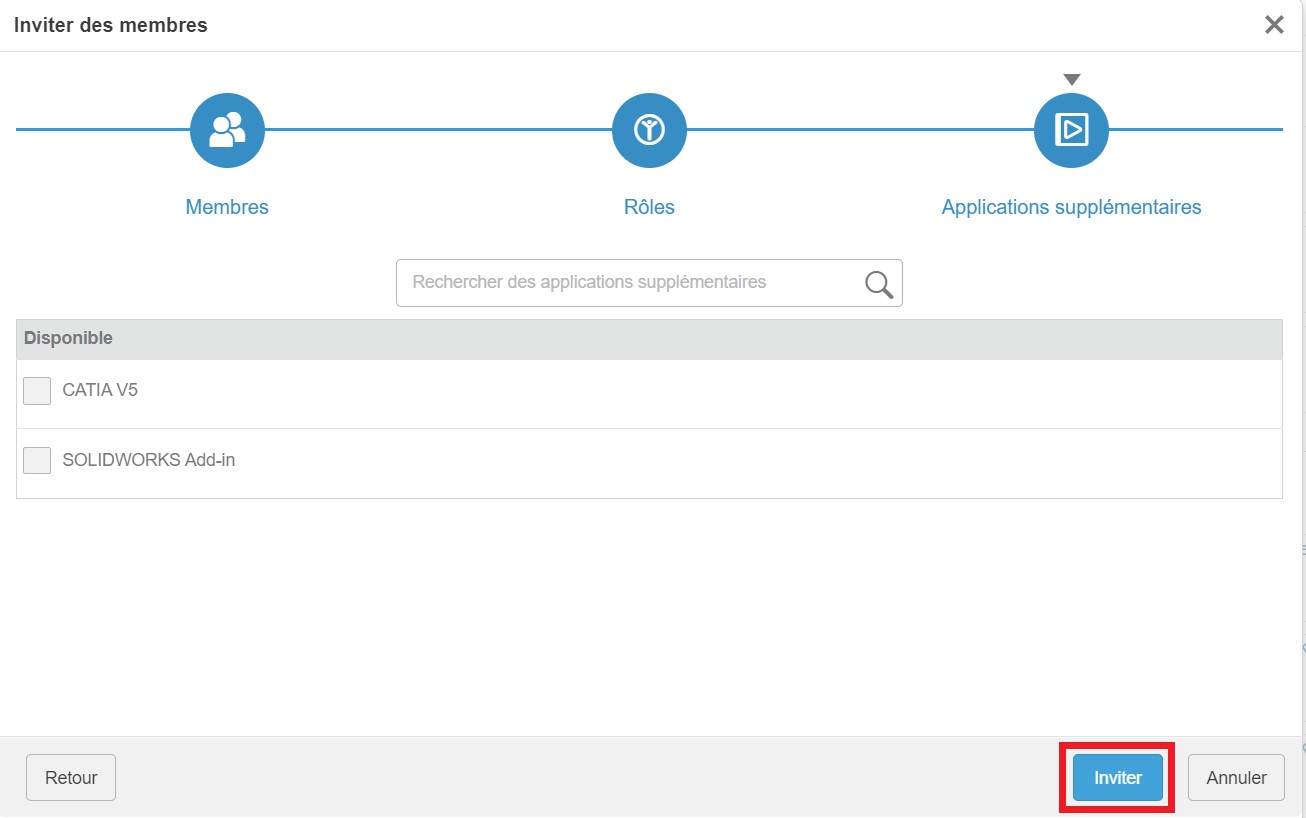This screenshot has width=1306, height=818.
Task: Select the SOLIDWORKS Add-in text label
Action: coord(148,460)
